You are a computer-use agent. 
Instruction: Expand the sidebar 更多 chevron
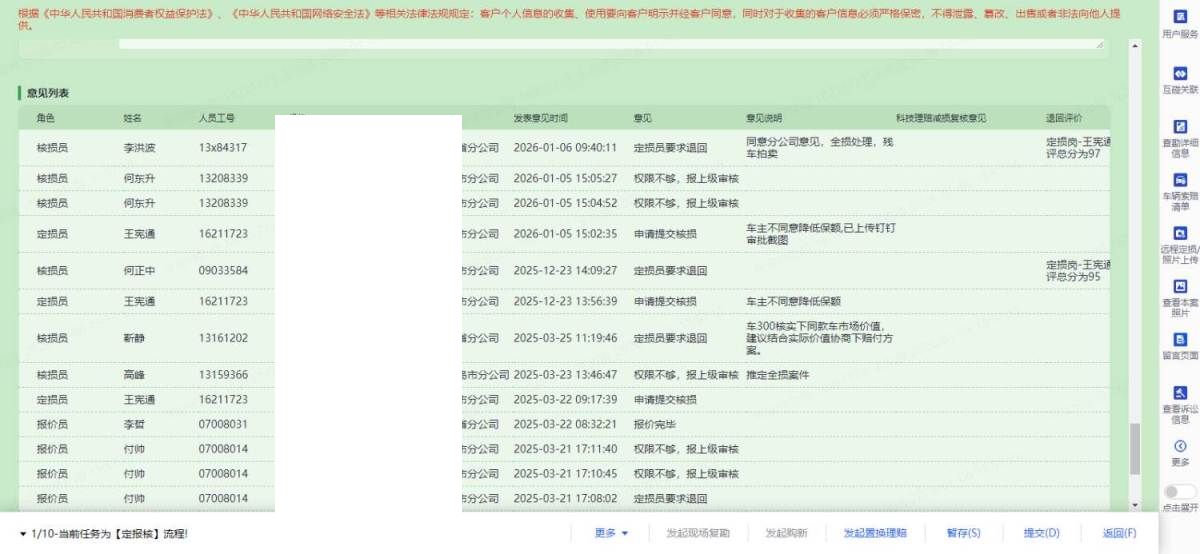[1180, 446]
